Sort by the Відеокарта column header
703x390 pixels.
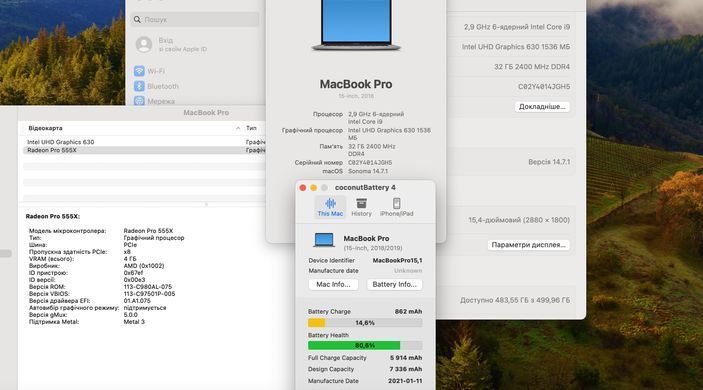click(x=45, y=128)
